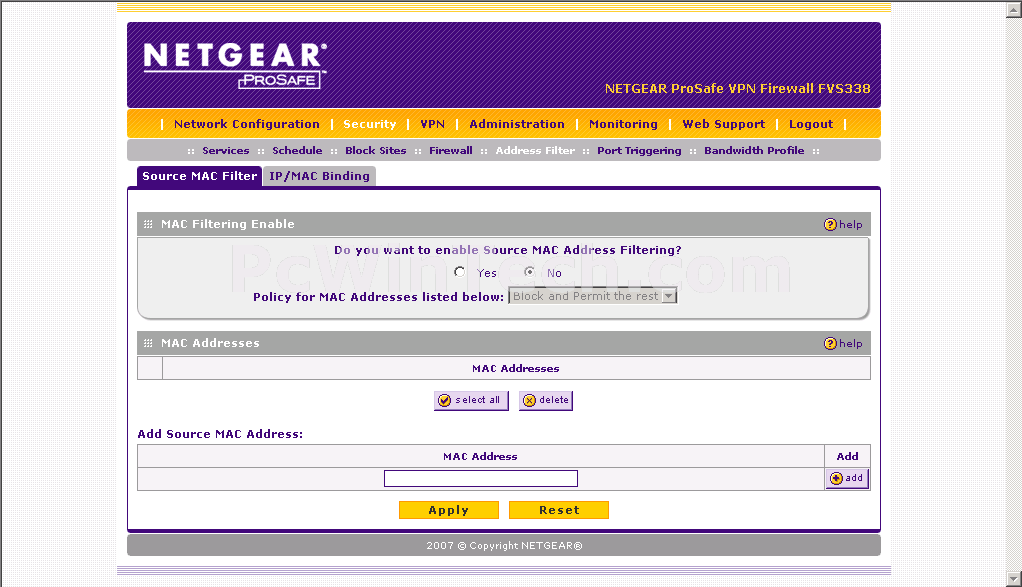This screenshot has width=1022, height=587.
Task: Go to the Bandwidth Profile submenu
Action: [x=754, y=150]
